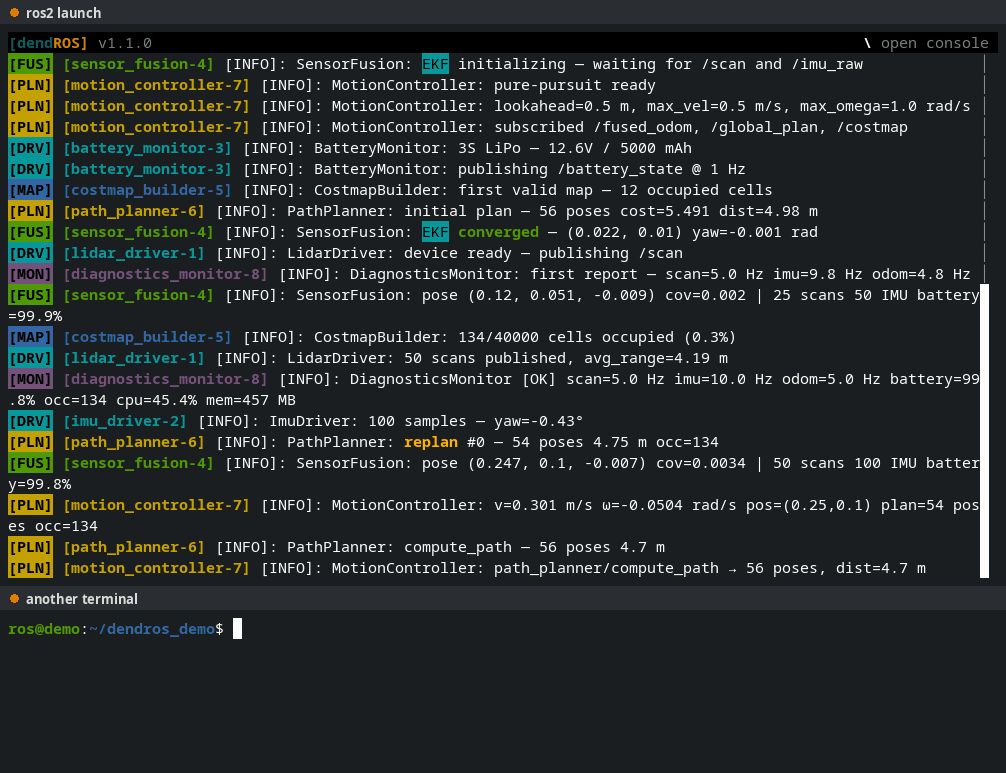Select the 'another terminal' pane title
The width and height of the screenshot is (1006, 773).
point(81,599)
